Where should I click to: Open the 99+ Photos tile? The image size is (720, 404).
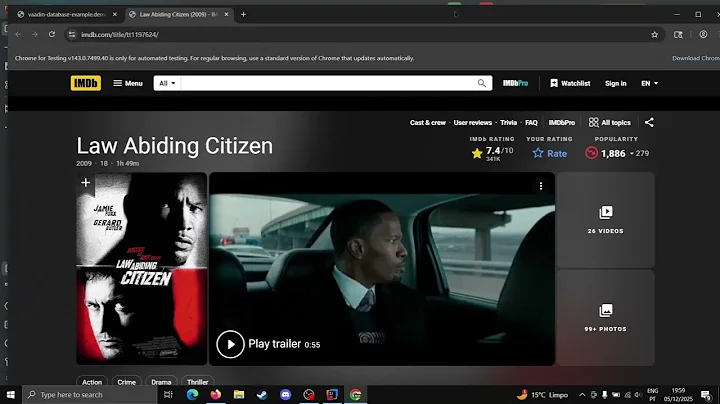click(x=605, y=318)
